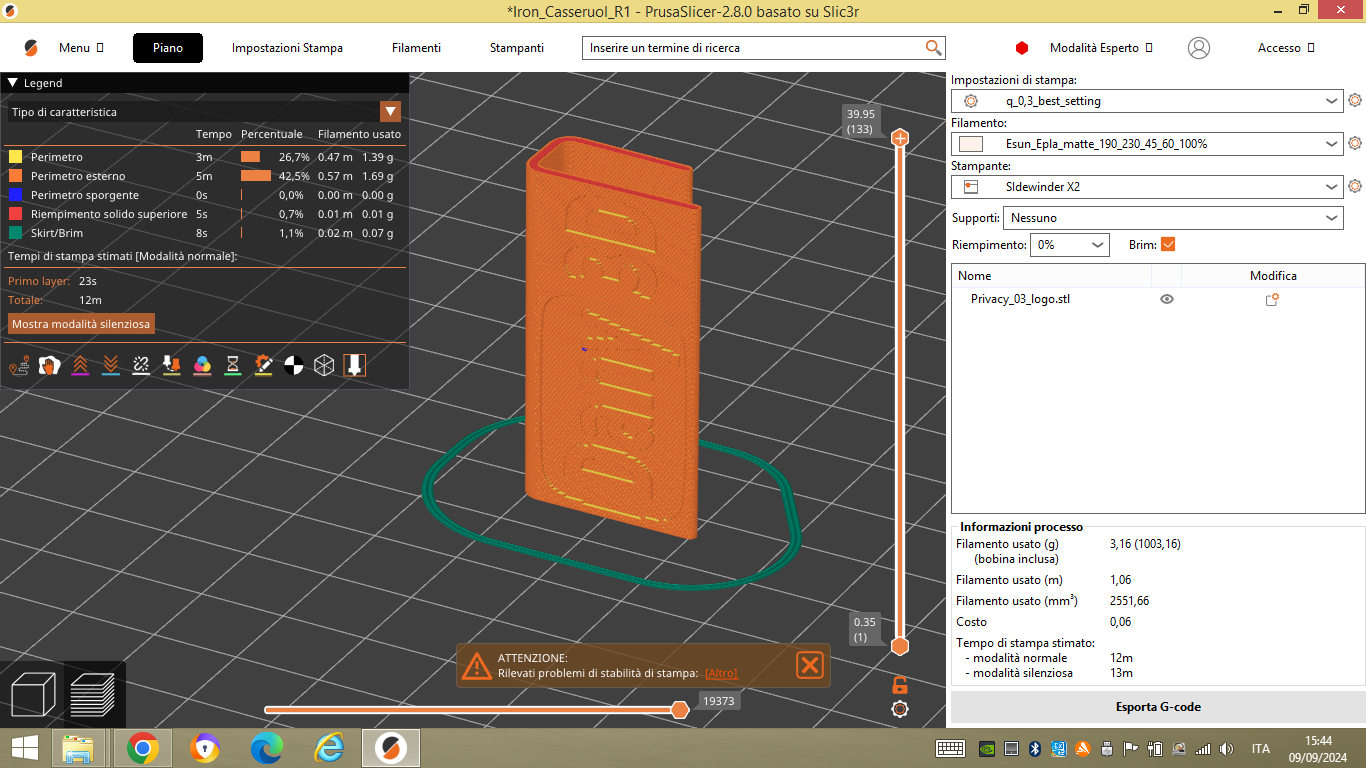Toggle wipe moves icon in legend
1366x768 pixels.
49,366
